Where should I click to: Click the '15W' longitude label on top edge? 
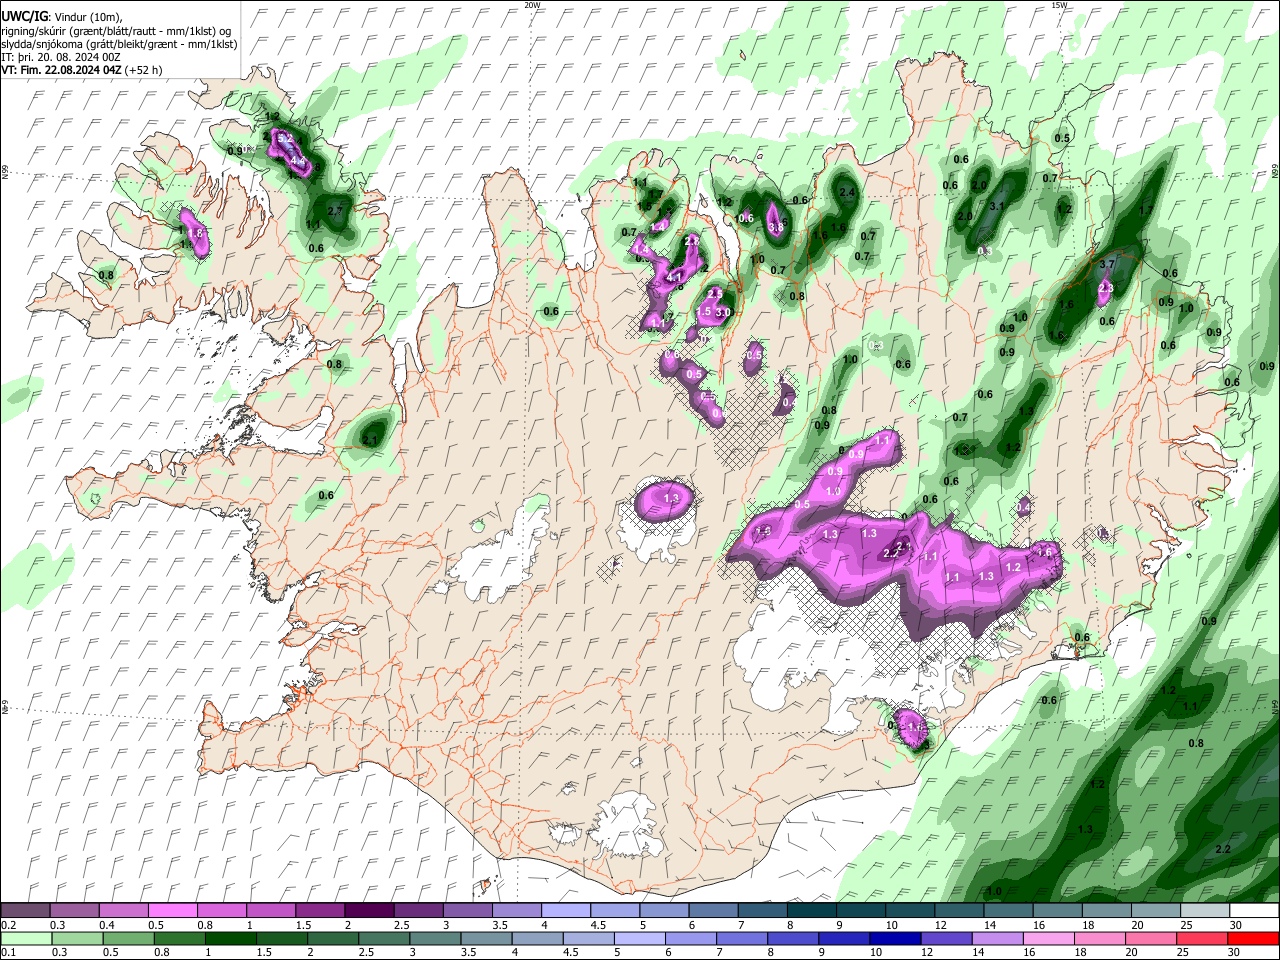1059,5
